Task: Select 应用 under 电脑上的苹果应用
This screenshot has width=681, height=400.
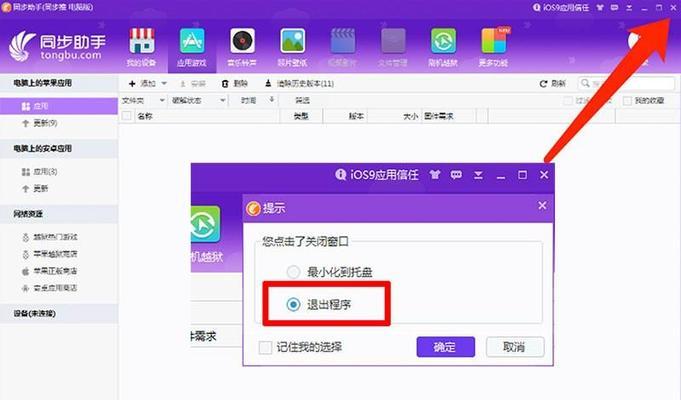Action: pos(59,106)
